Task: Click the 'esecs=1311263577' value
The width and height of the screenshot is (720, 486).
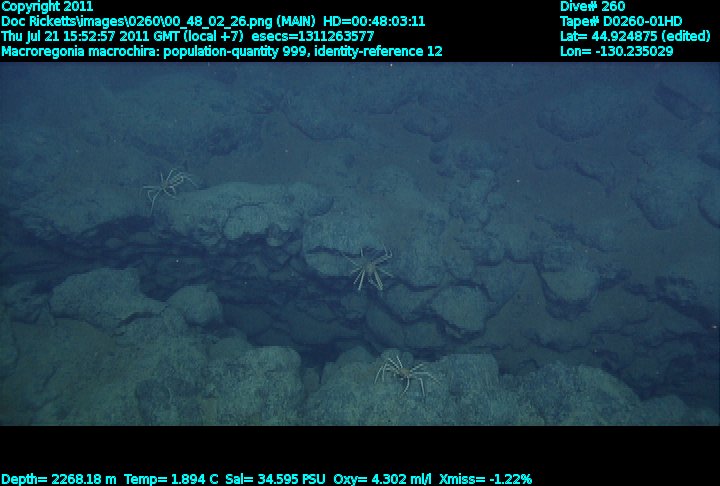Action: click(x=313, y=36)
